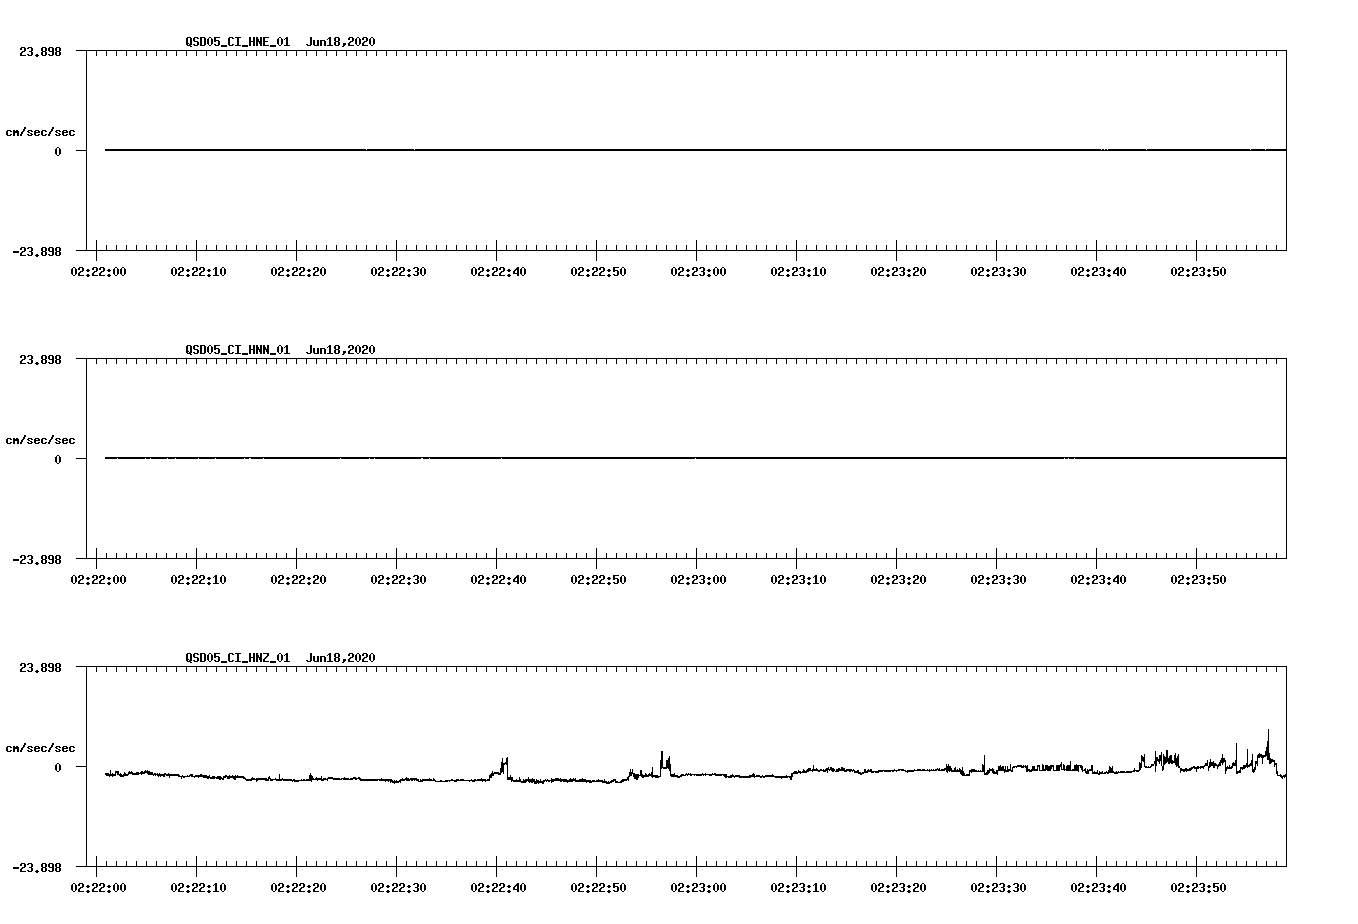Click the zero axis label on HNE chart

coord(58,151)
